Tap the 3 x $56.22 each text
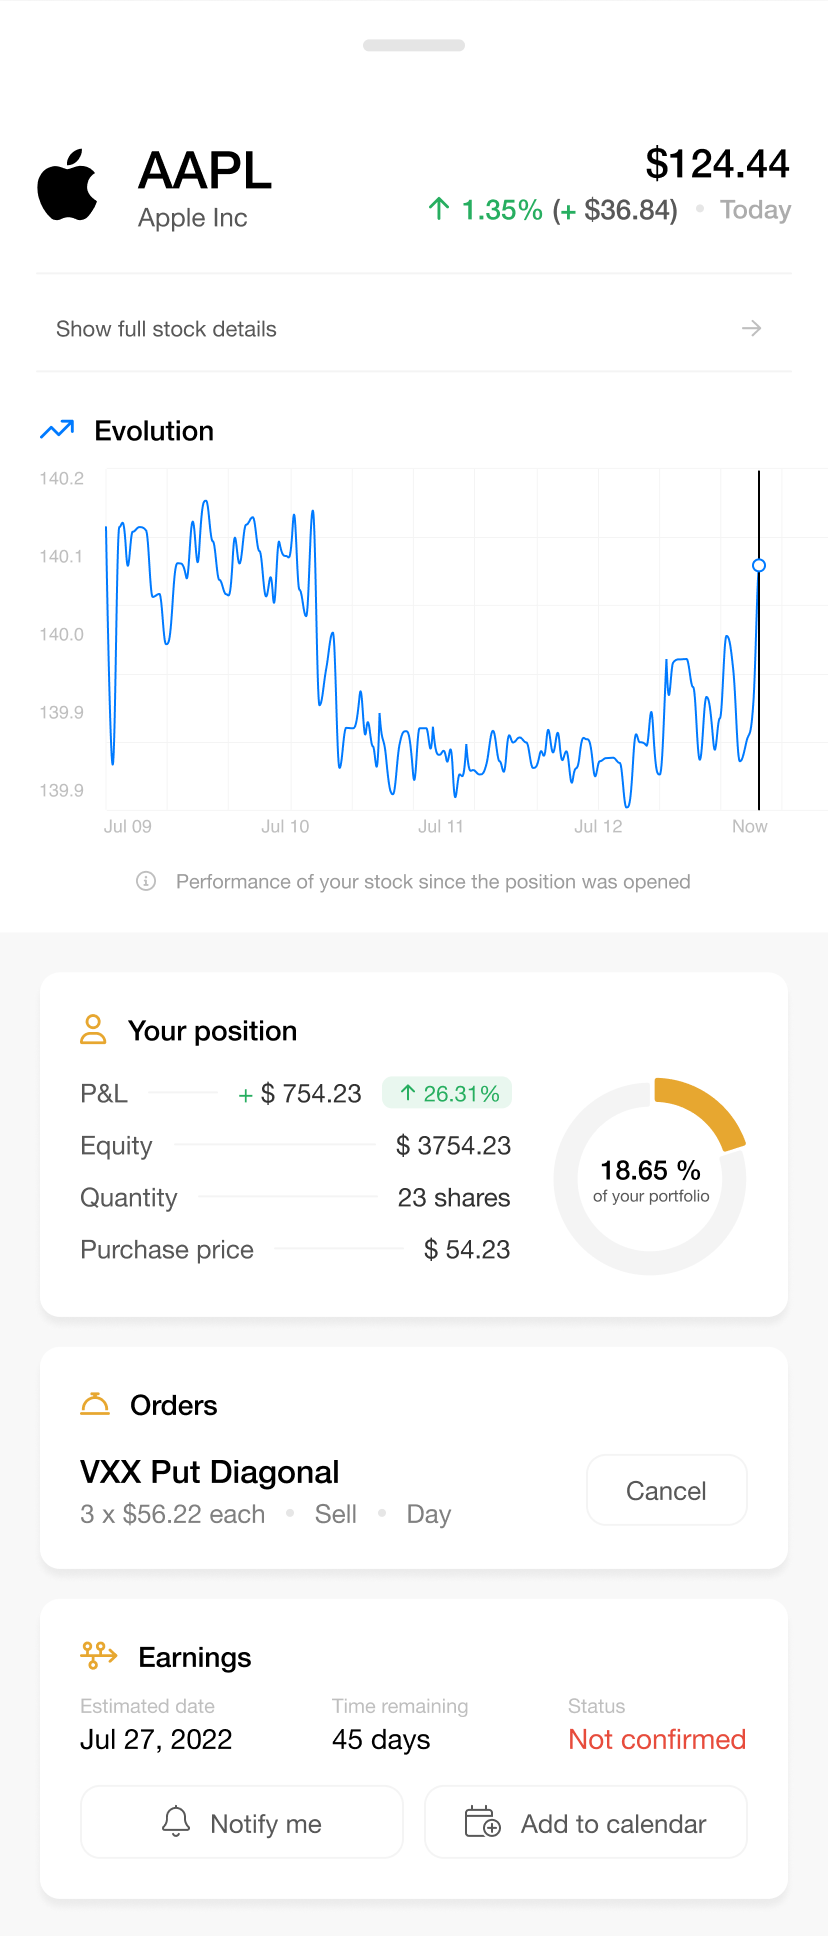The image size is (828, 1936). click(173, 1514)
